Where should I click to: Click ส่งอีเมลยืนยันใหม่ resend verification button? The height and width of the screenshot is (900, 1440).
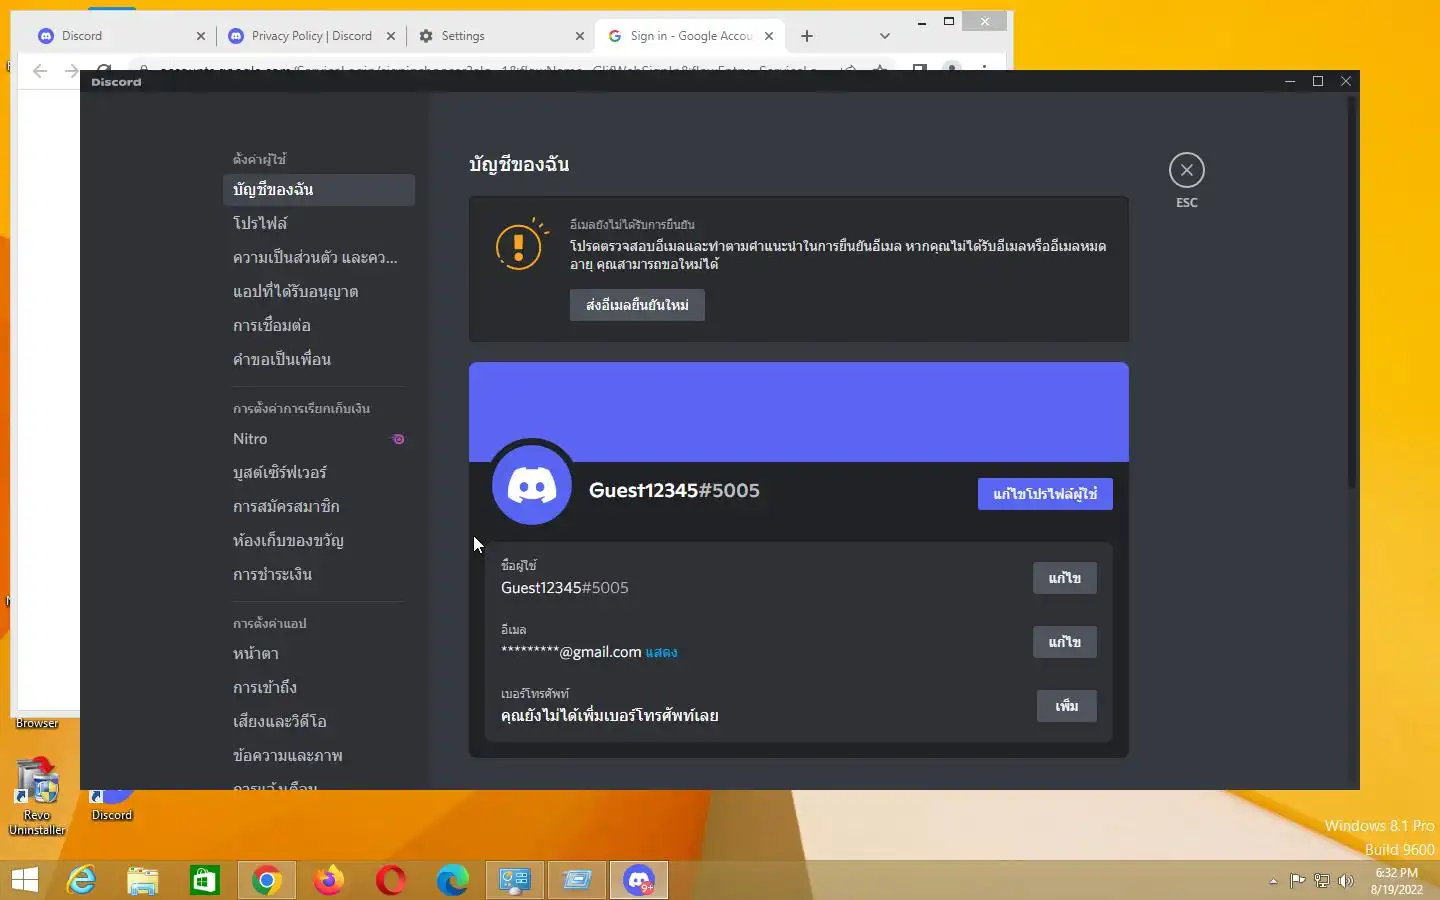(637, 305)
